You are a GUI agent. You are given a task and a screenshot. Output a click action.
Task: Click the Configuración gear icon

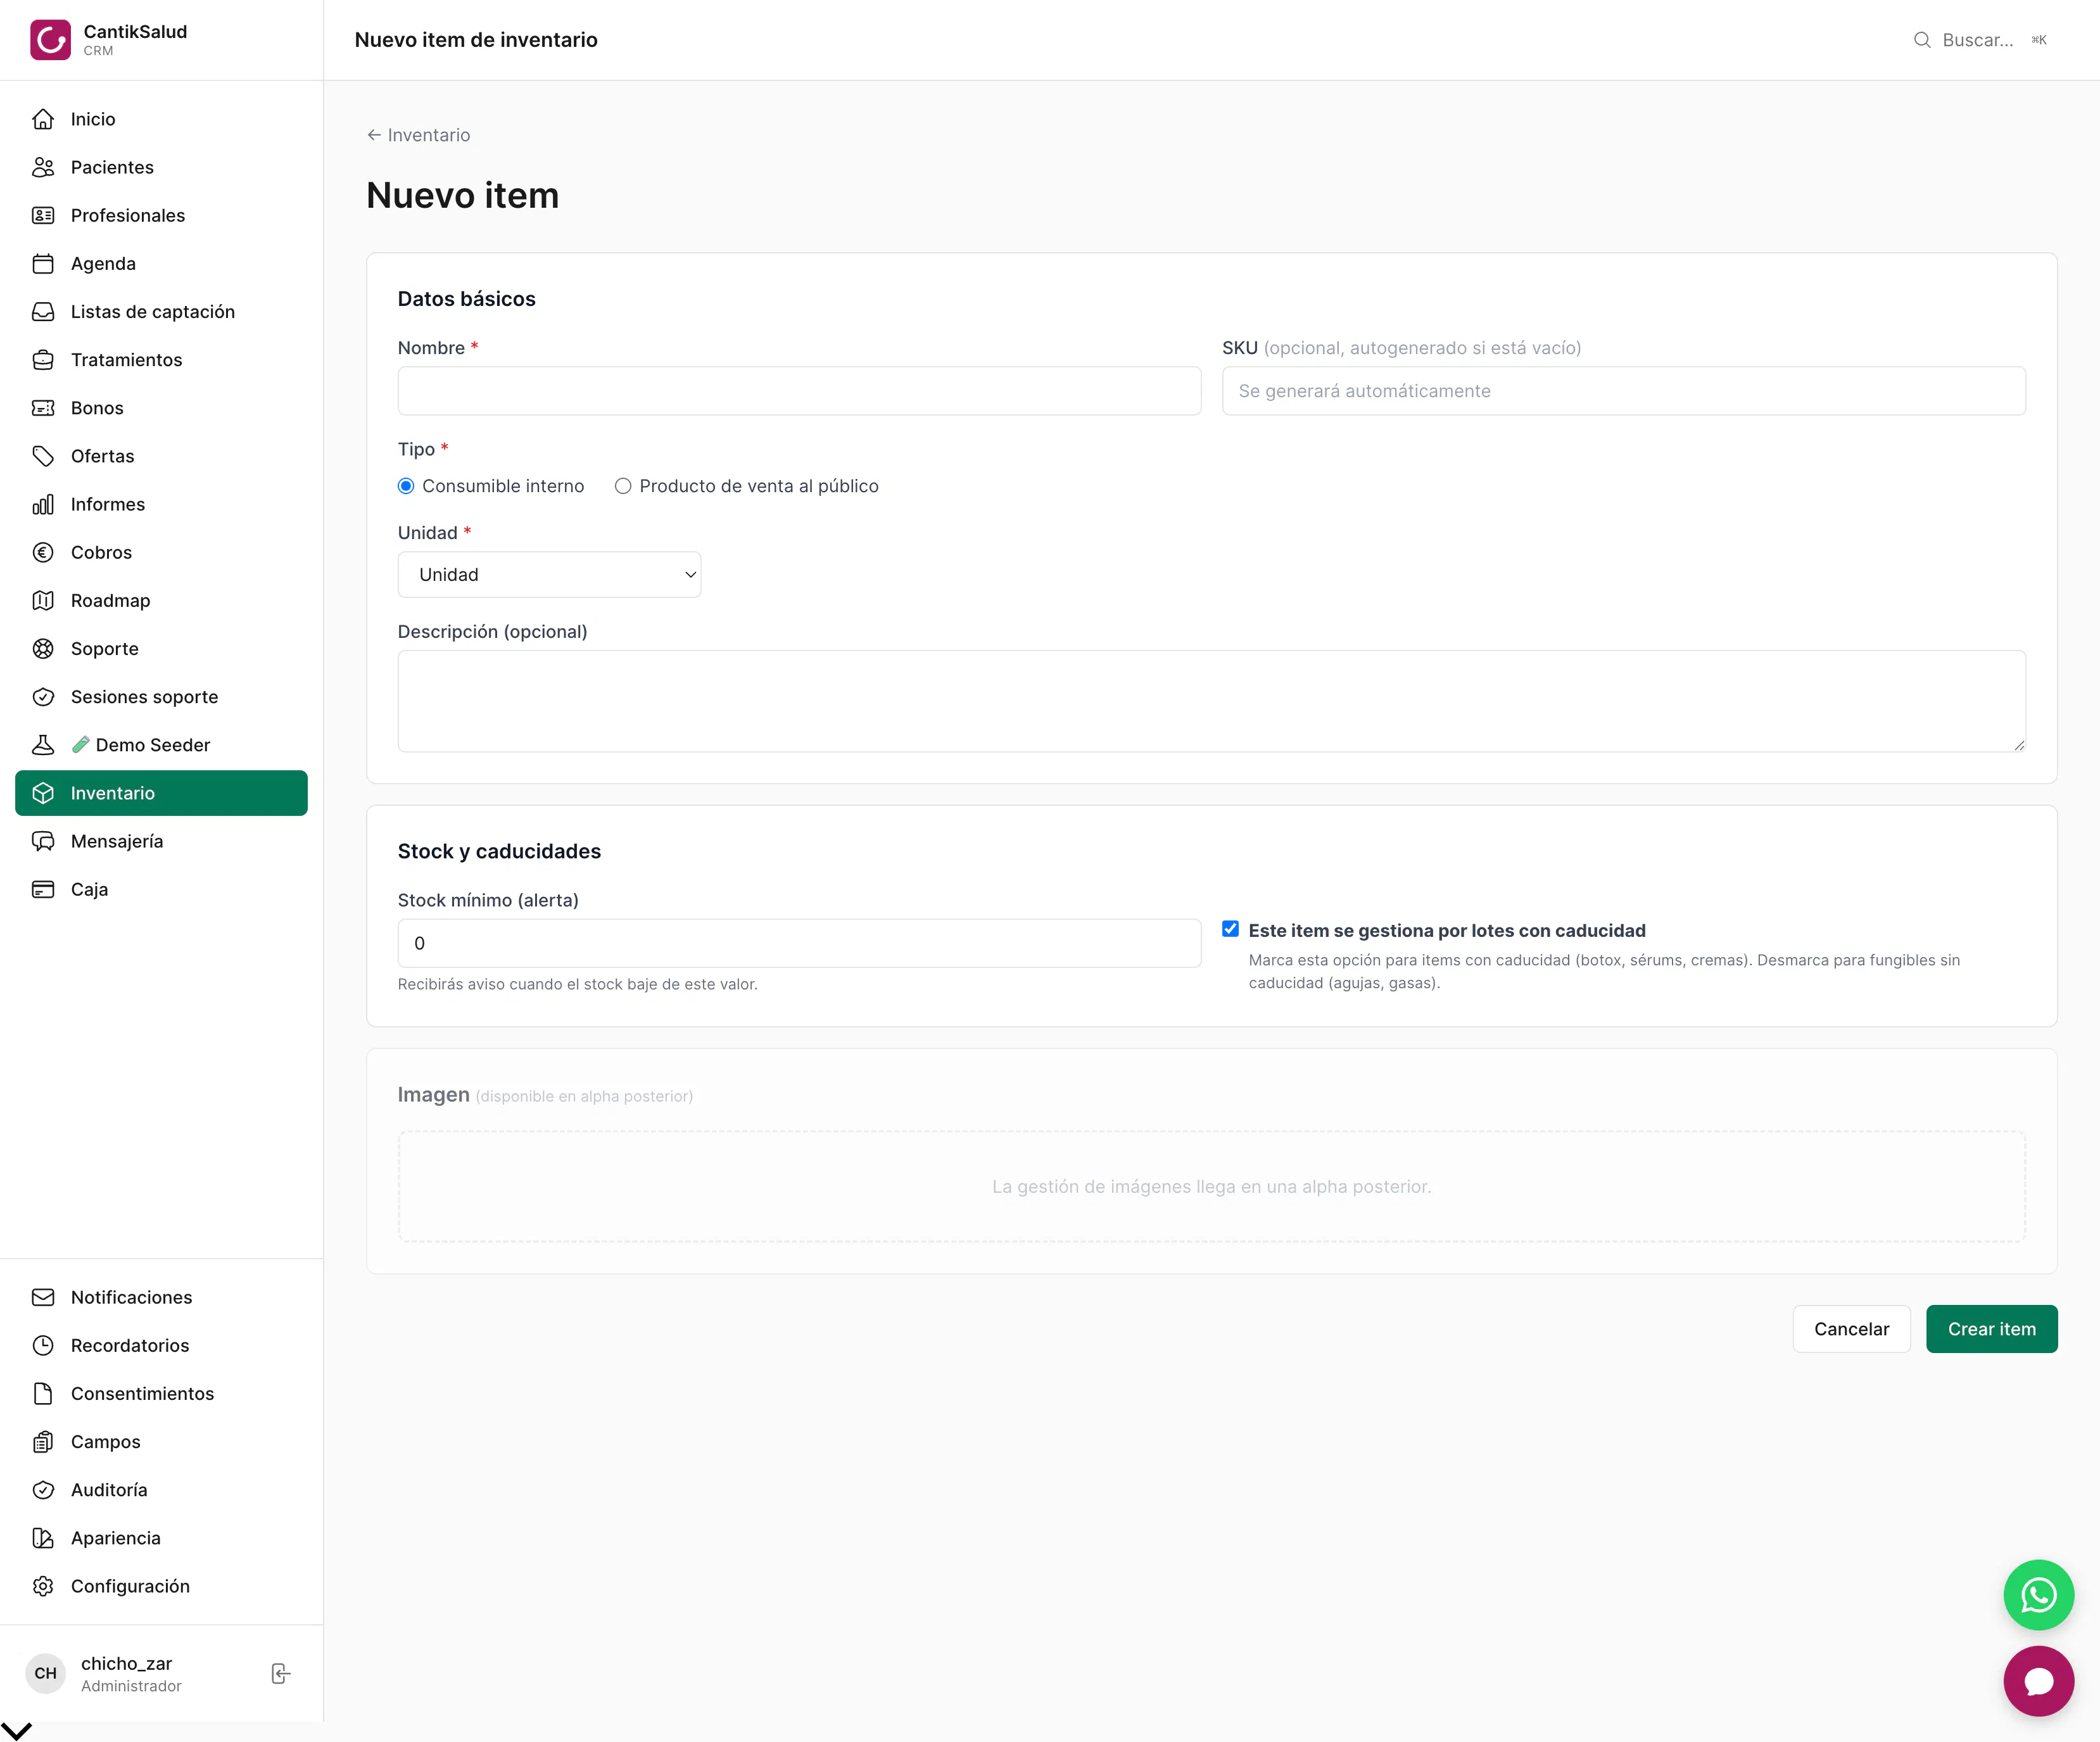click(43, 1586)
